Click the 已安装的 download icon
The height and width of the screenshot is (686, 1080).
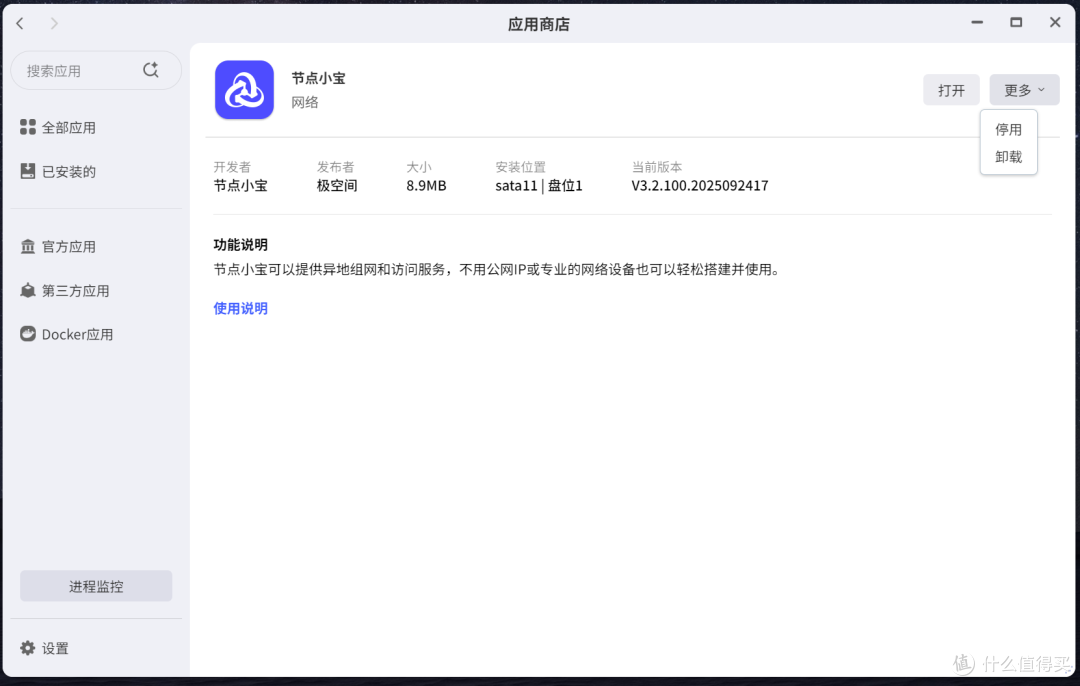coord(28,172)
